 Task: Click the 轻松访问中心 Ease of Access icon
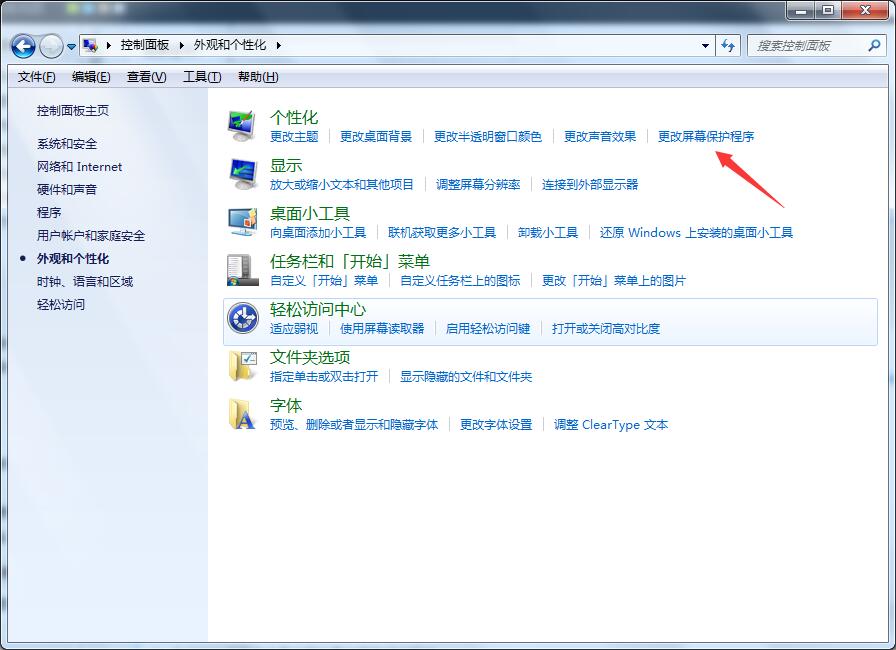point(242,318)
